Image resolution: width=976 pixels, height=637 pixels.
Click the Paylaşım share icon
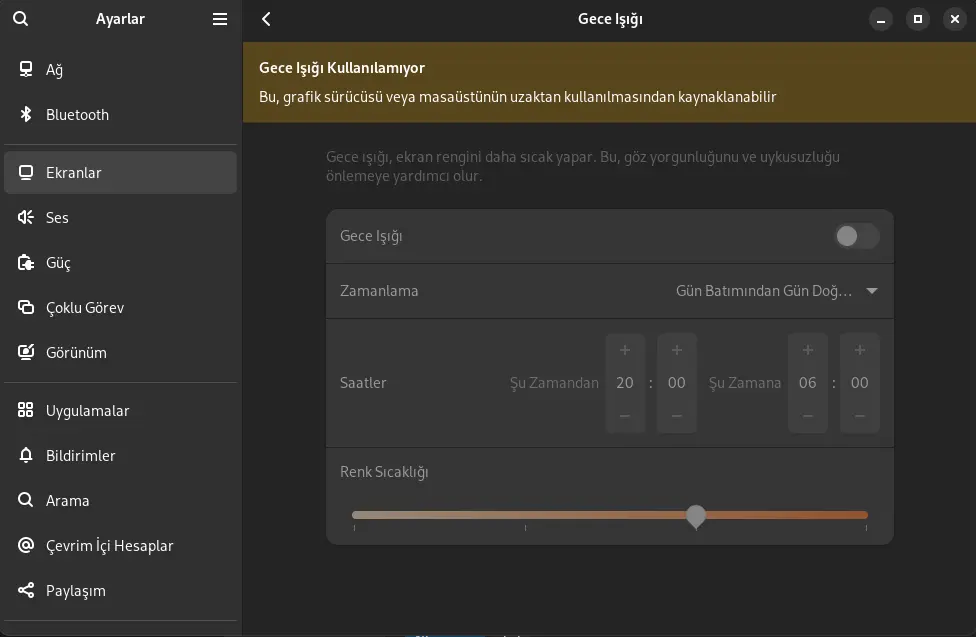click(x=26, y=590)
